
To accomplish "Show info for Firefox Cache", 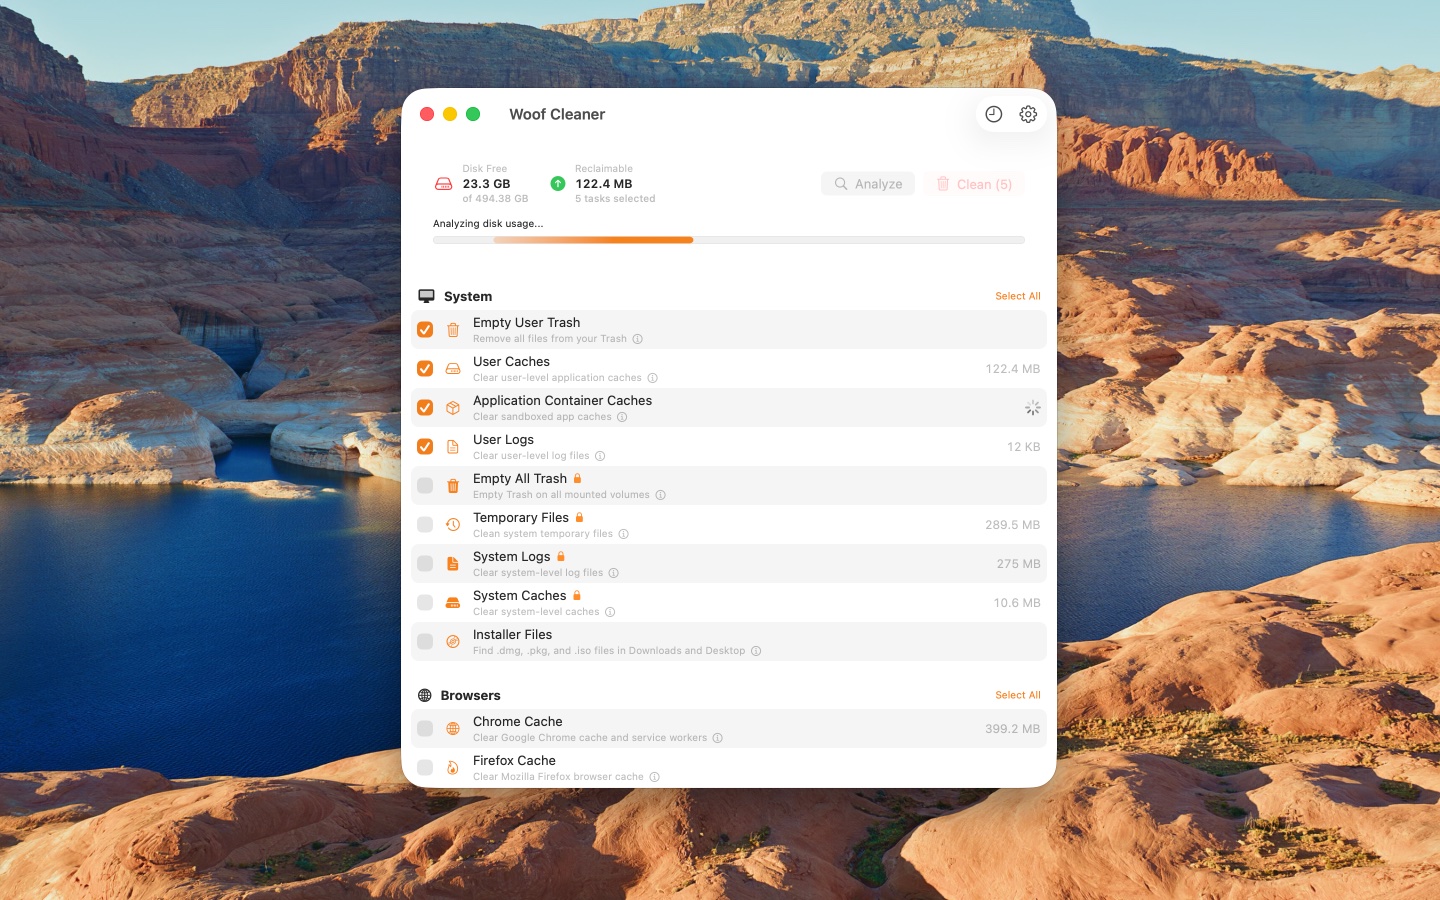I will [x=654, y=777].
